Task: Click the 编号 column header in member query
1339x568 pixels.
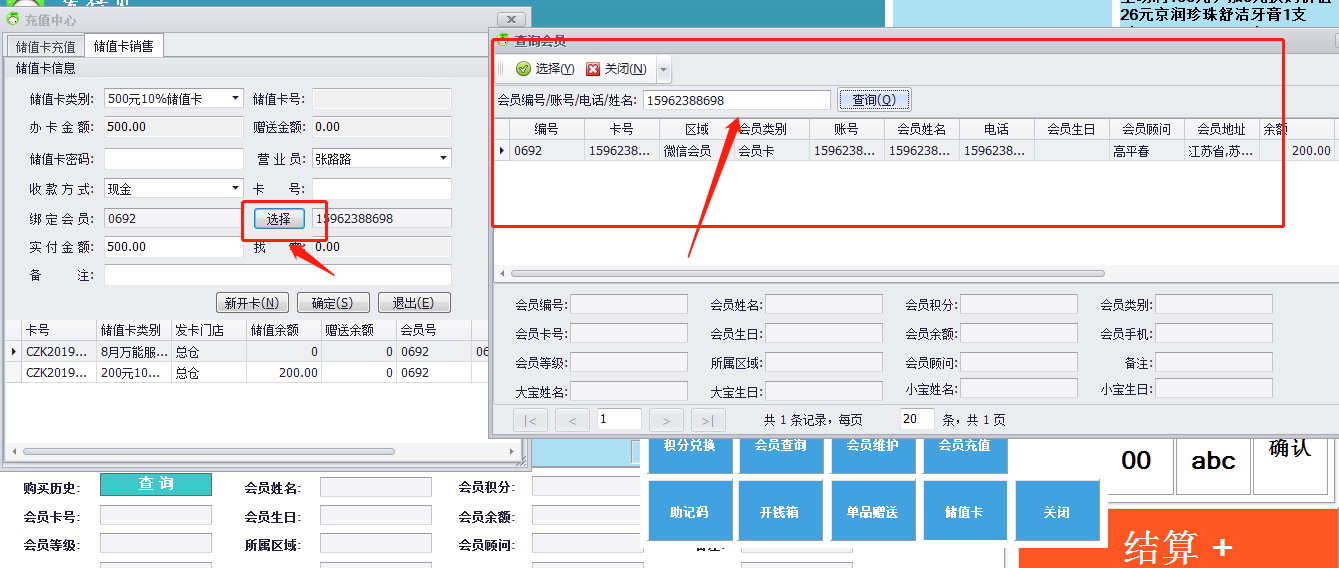Action: pyautogui.click(x=547, y=130)
